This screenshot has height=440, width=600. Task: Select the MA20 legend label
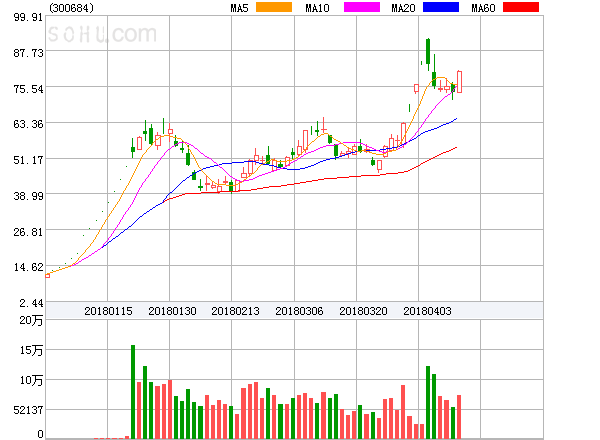pyautogui.click(x=403, y=8)
